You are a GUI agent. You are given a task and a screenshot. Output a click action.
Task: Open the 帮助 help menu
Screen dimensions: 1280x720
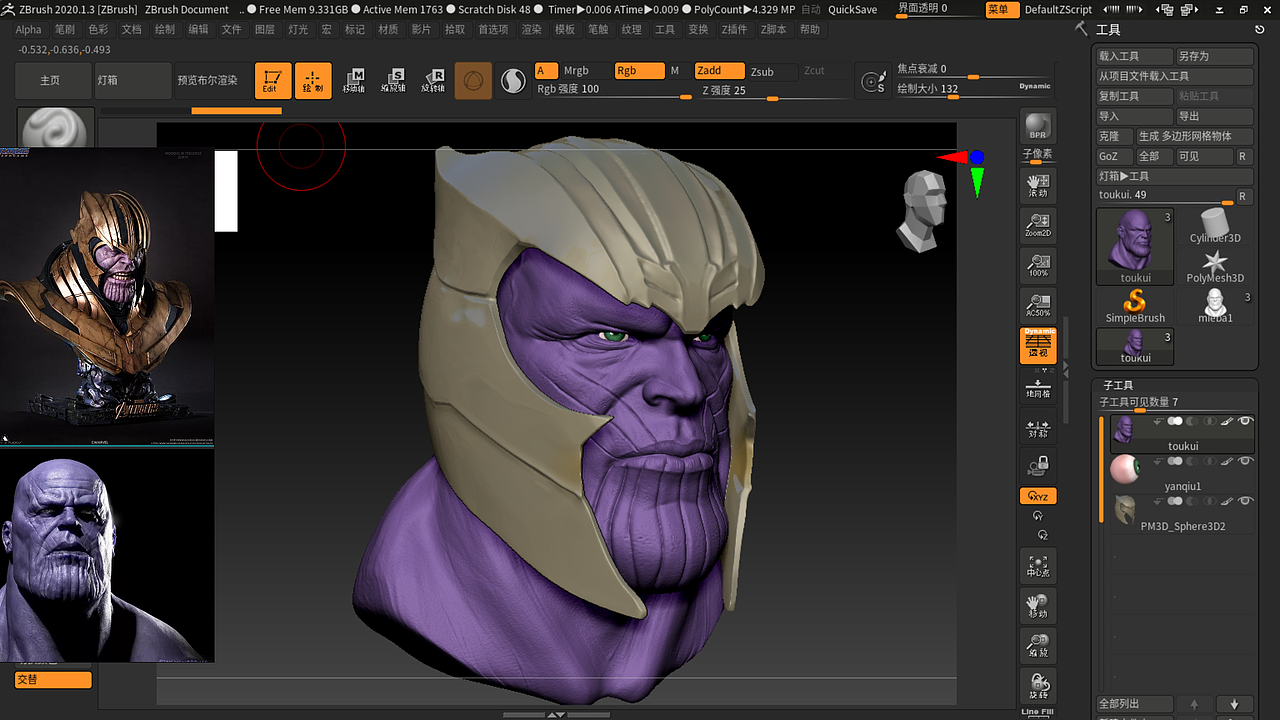(x=809, y=30)
